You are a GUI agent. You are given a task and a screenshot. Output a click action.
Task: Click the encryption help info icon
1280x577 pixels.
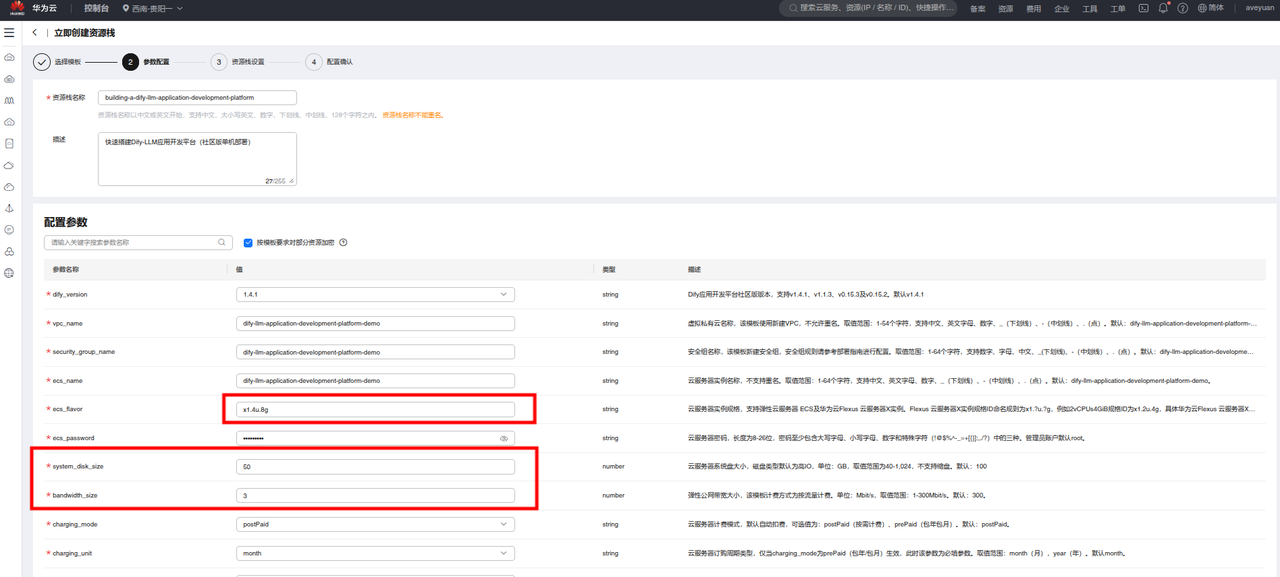coord(343,242)
